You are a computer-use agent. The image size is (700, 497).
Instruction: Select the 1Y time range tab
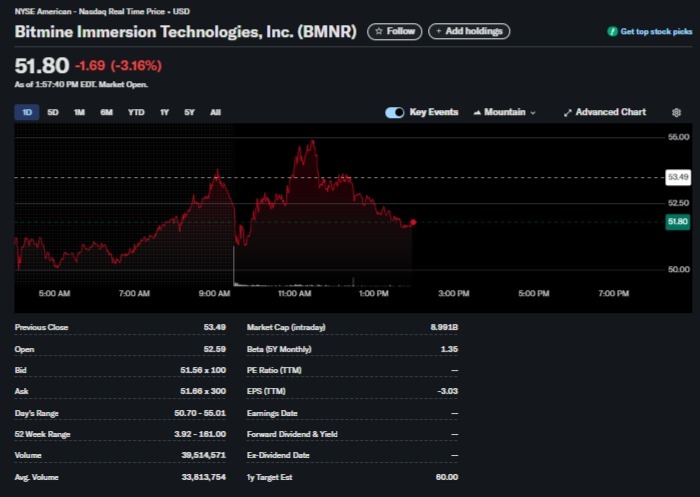tap(165, 112)
